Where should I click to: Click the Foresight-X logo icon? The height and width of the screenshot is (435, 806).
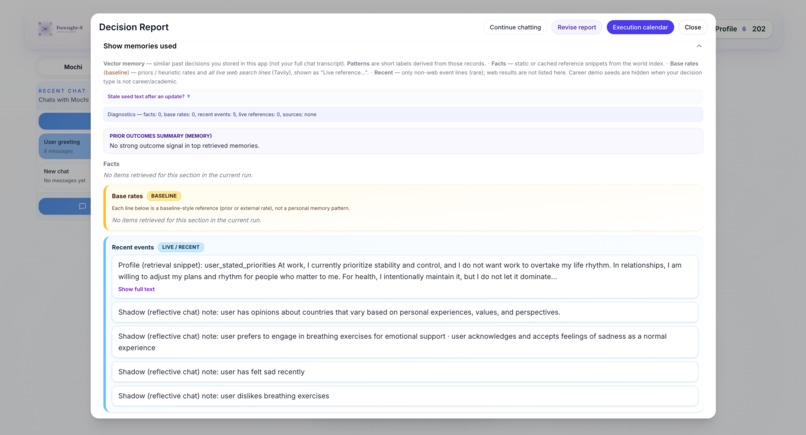tap(45, 29)
